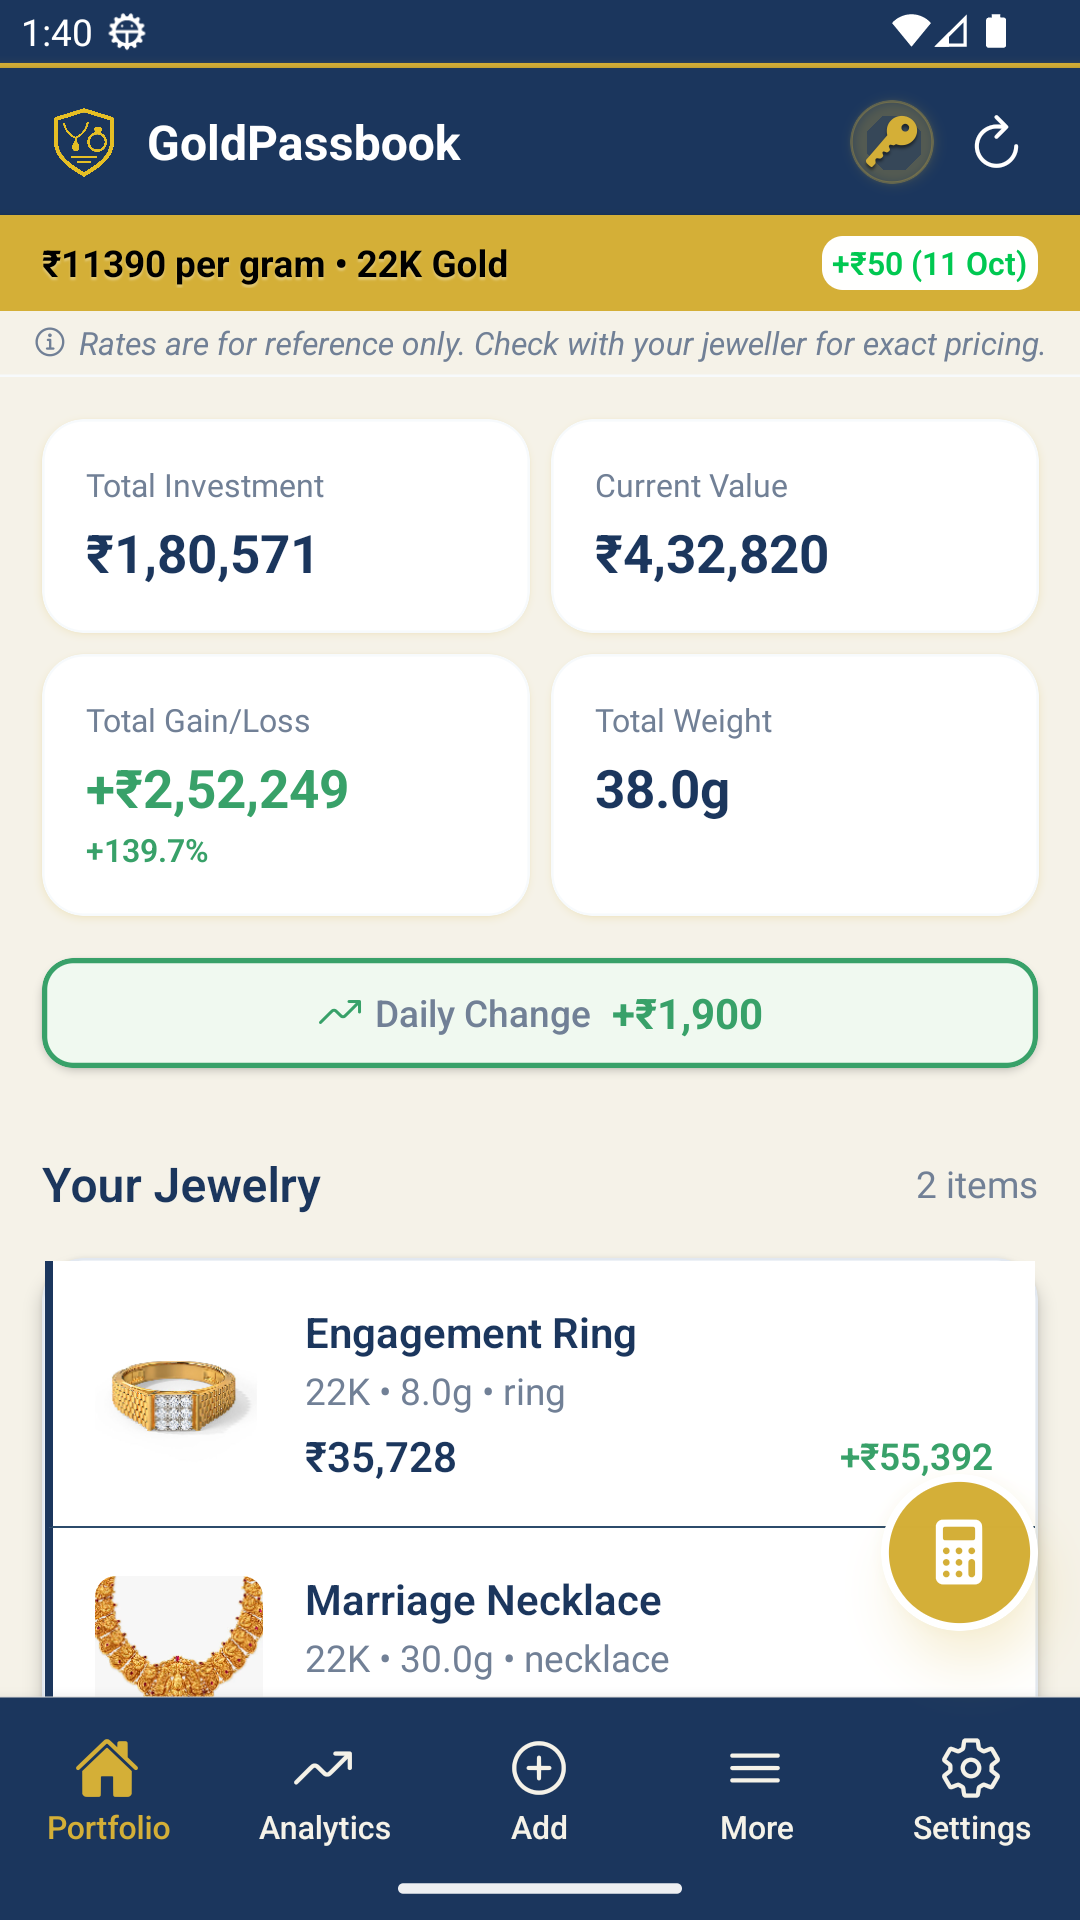Tap the GoldPassbook shield logo

(84, 143)
